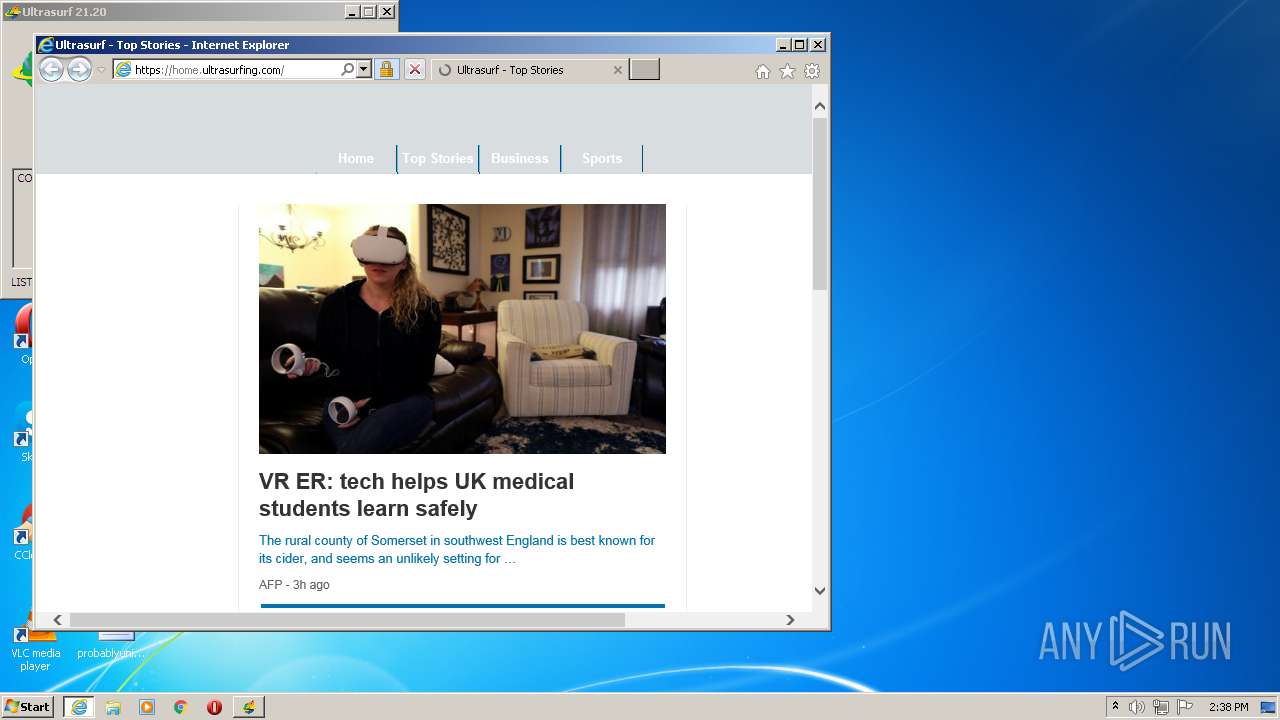Select the VLC media player desktop icon

click(x=35, y=645)
